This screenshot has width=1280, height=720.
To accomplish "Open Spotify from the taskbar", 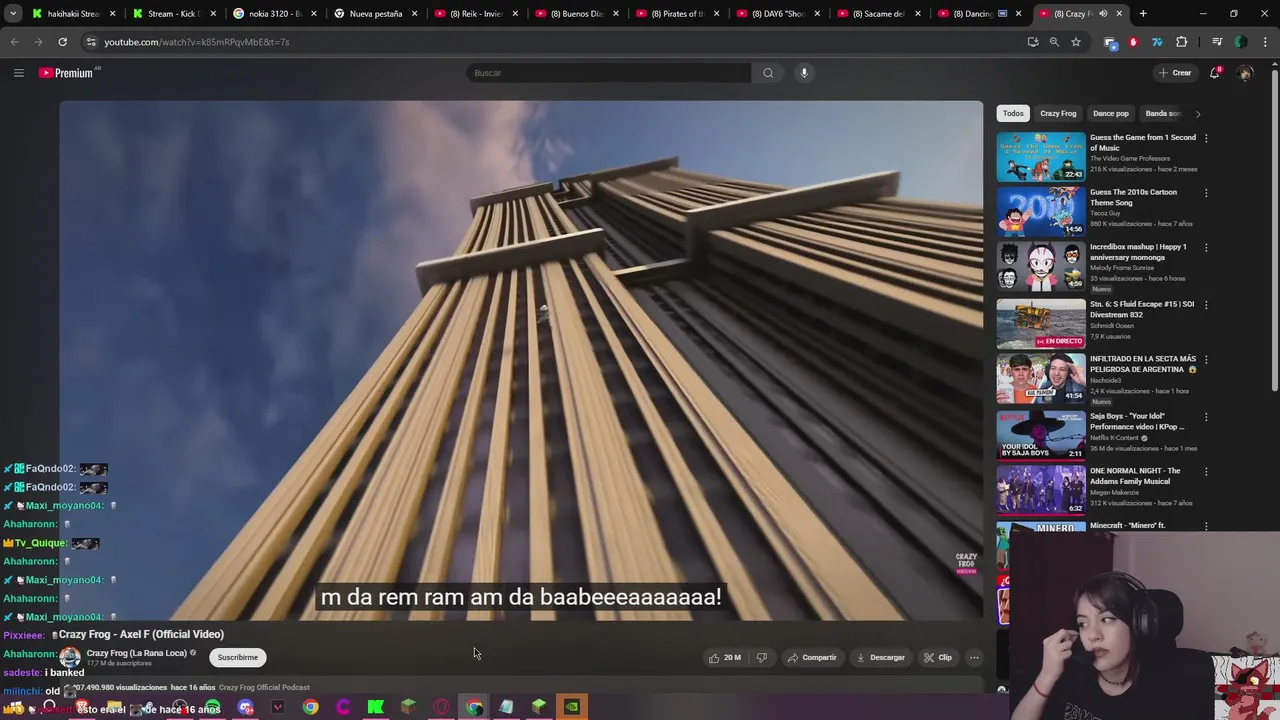I will 213,708.
